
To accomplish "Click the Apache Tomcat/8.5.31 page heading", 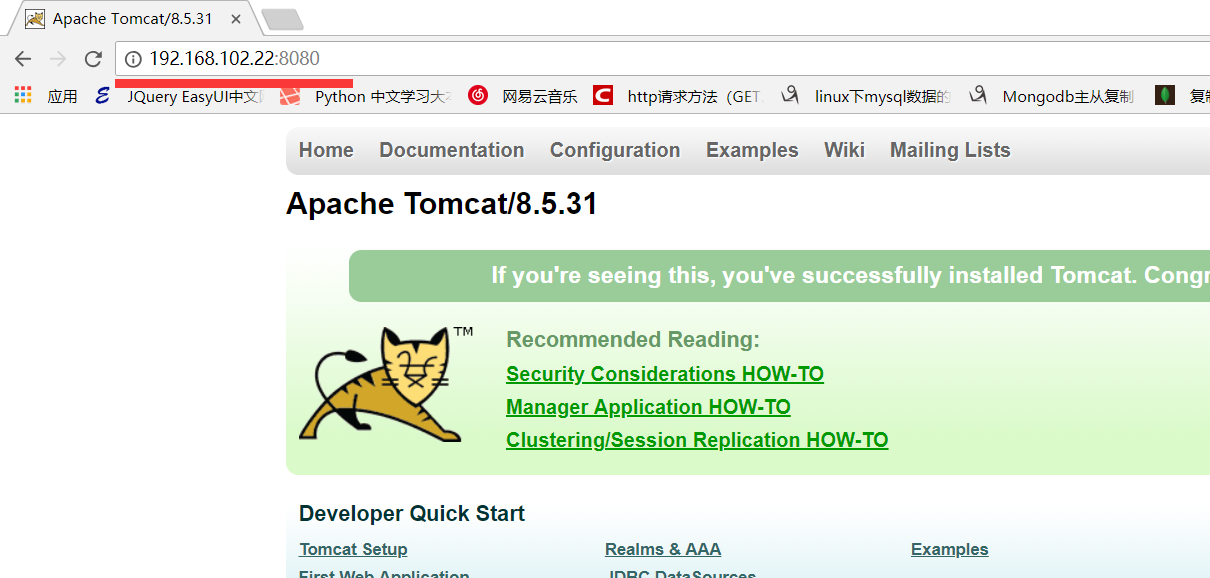I will [x=442, y=204].
